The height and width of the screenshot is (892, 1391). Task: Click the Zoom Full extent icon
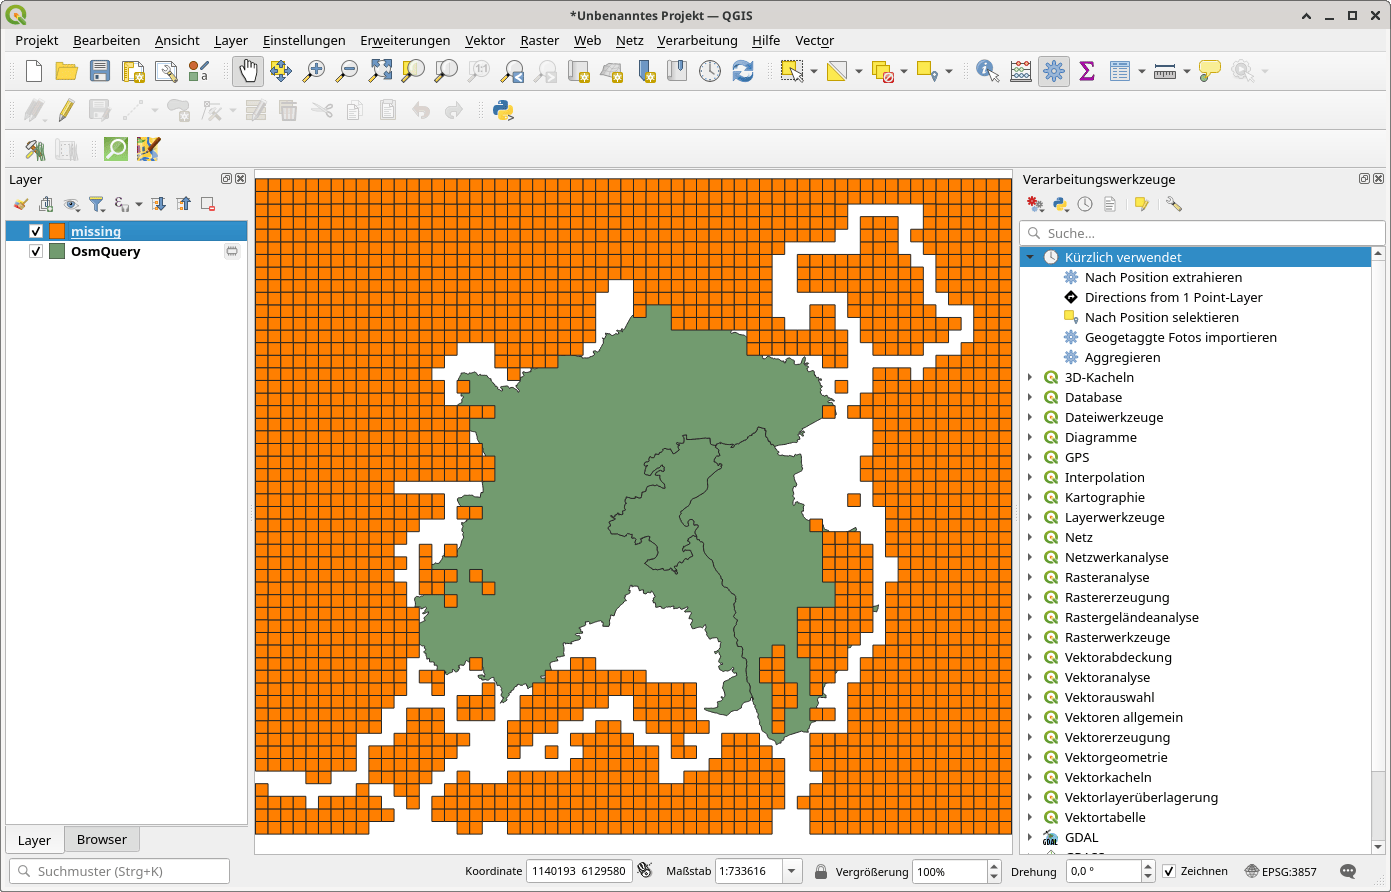coord(380,71)
